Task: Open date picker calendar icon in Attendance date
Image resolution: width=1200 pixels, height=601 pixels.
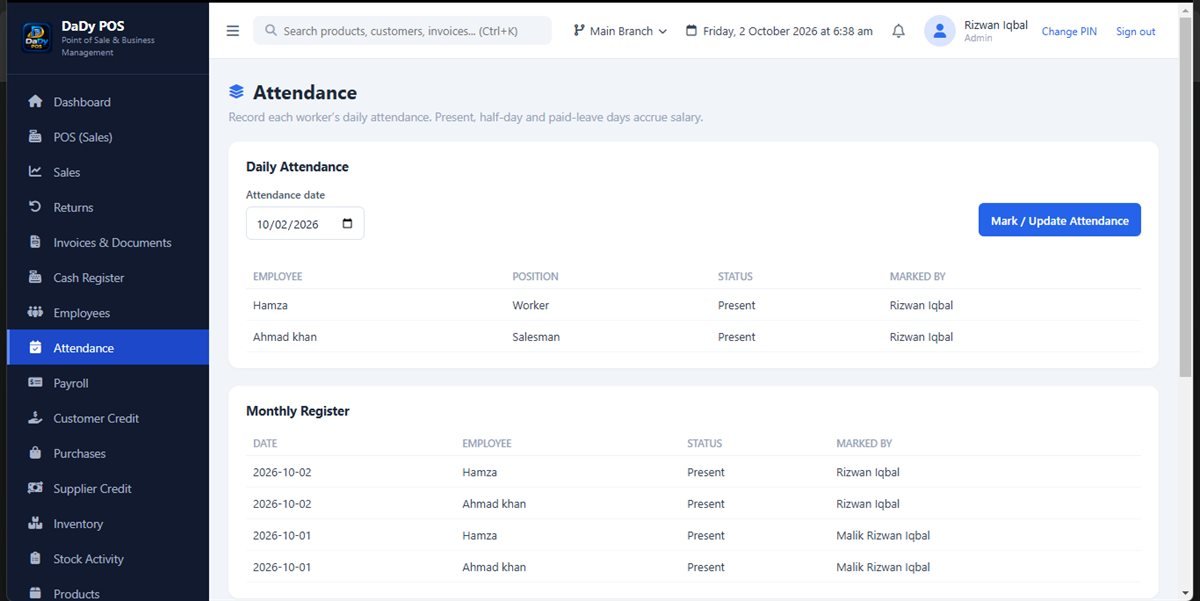Action: pyautogui.click(x=347, y=224)
